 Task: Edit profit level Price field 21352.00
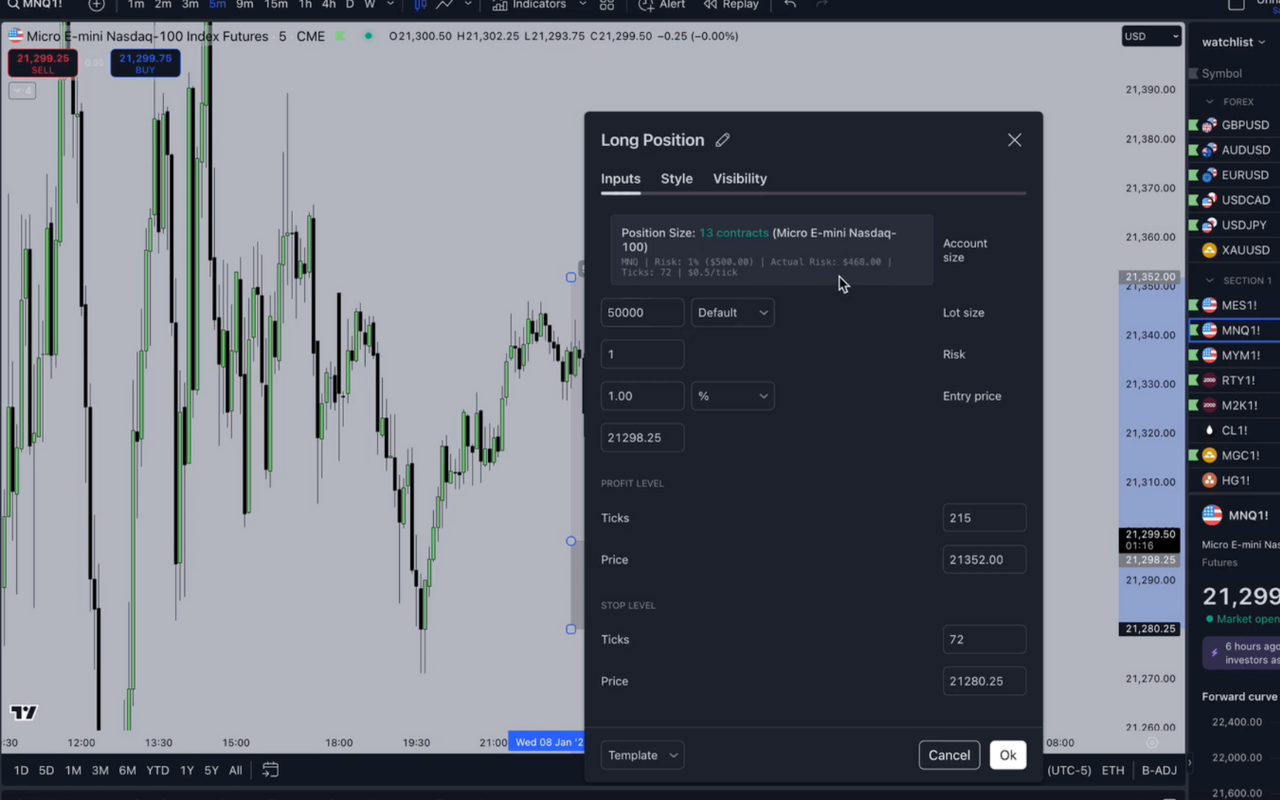pyautogui.click(x=984, y=560)
